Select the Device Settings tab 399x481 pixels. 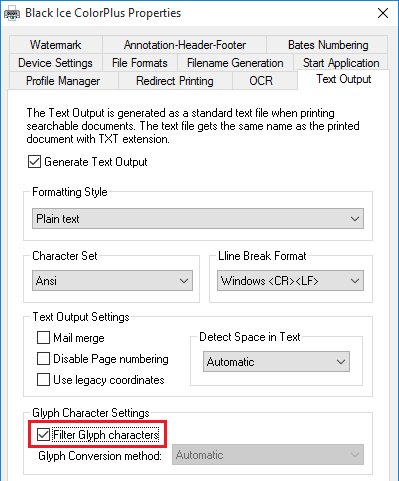55,63
